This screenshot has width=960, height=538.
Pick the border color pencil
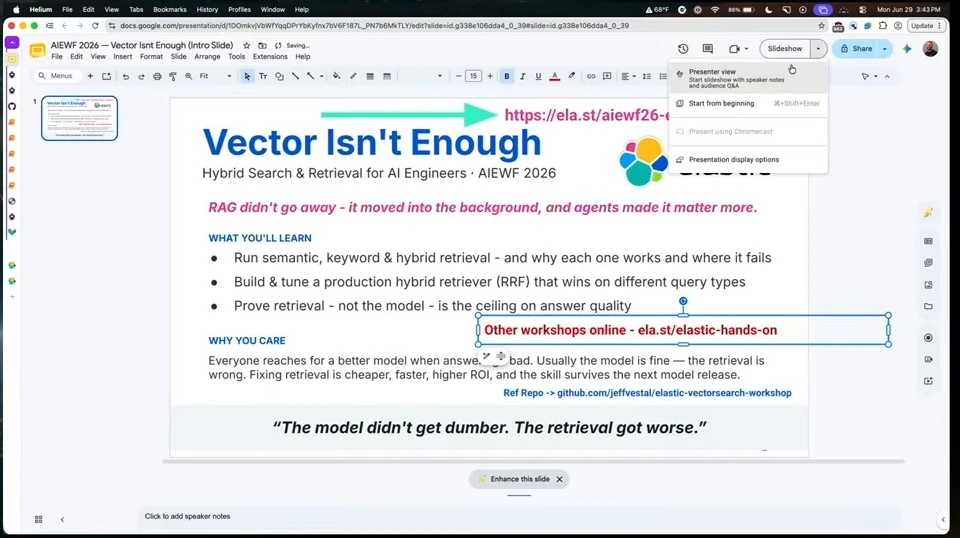click(353, 77)
